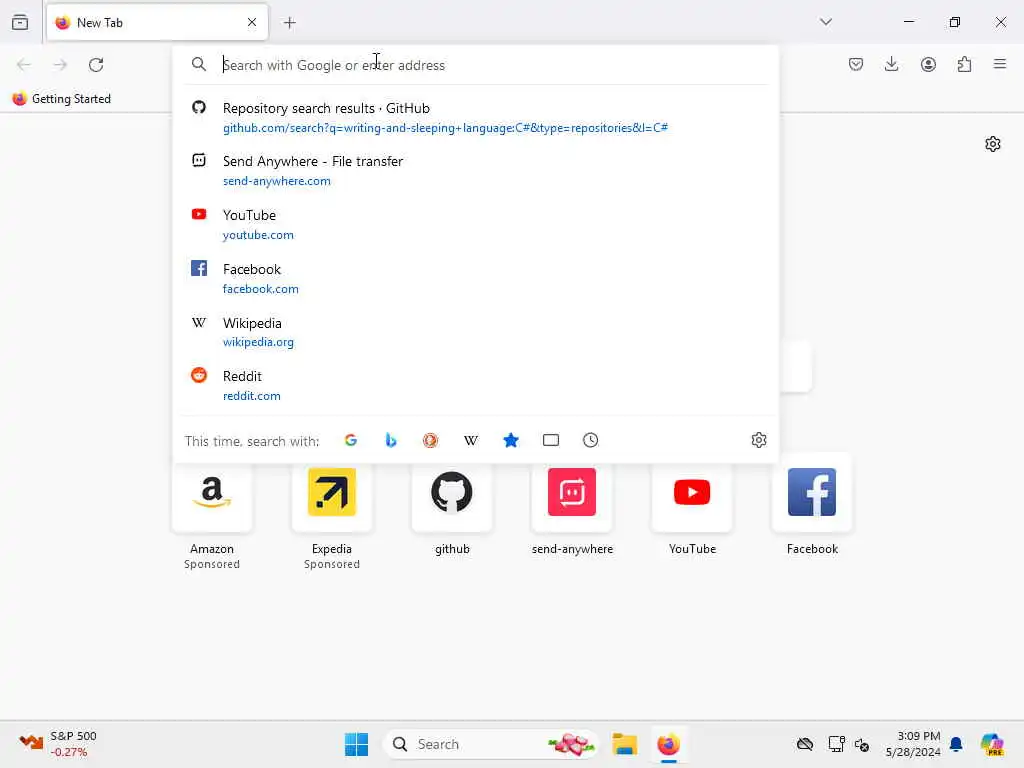Click the taskbar Search box
Image resolution: width=1024 pixels, height=768 pixels.
coord(491,744)
